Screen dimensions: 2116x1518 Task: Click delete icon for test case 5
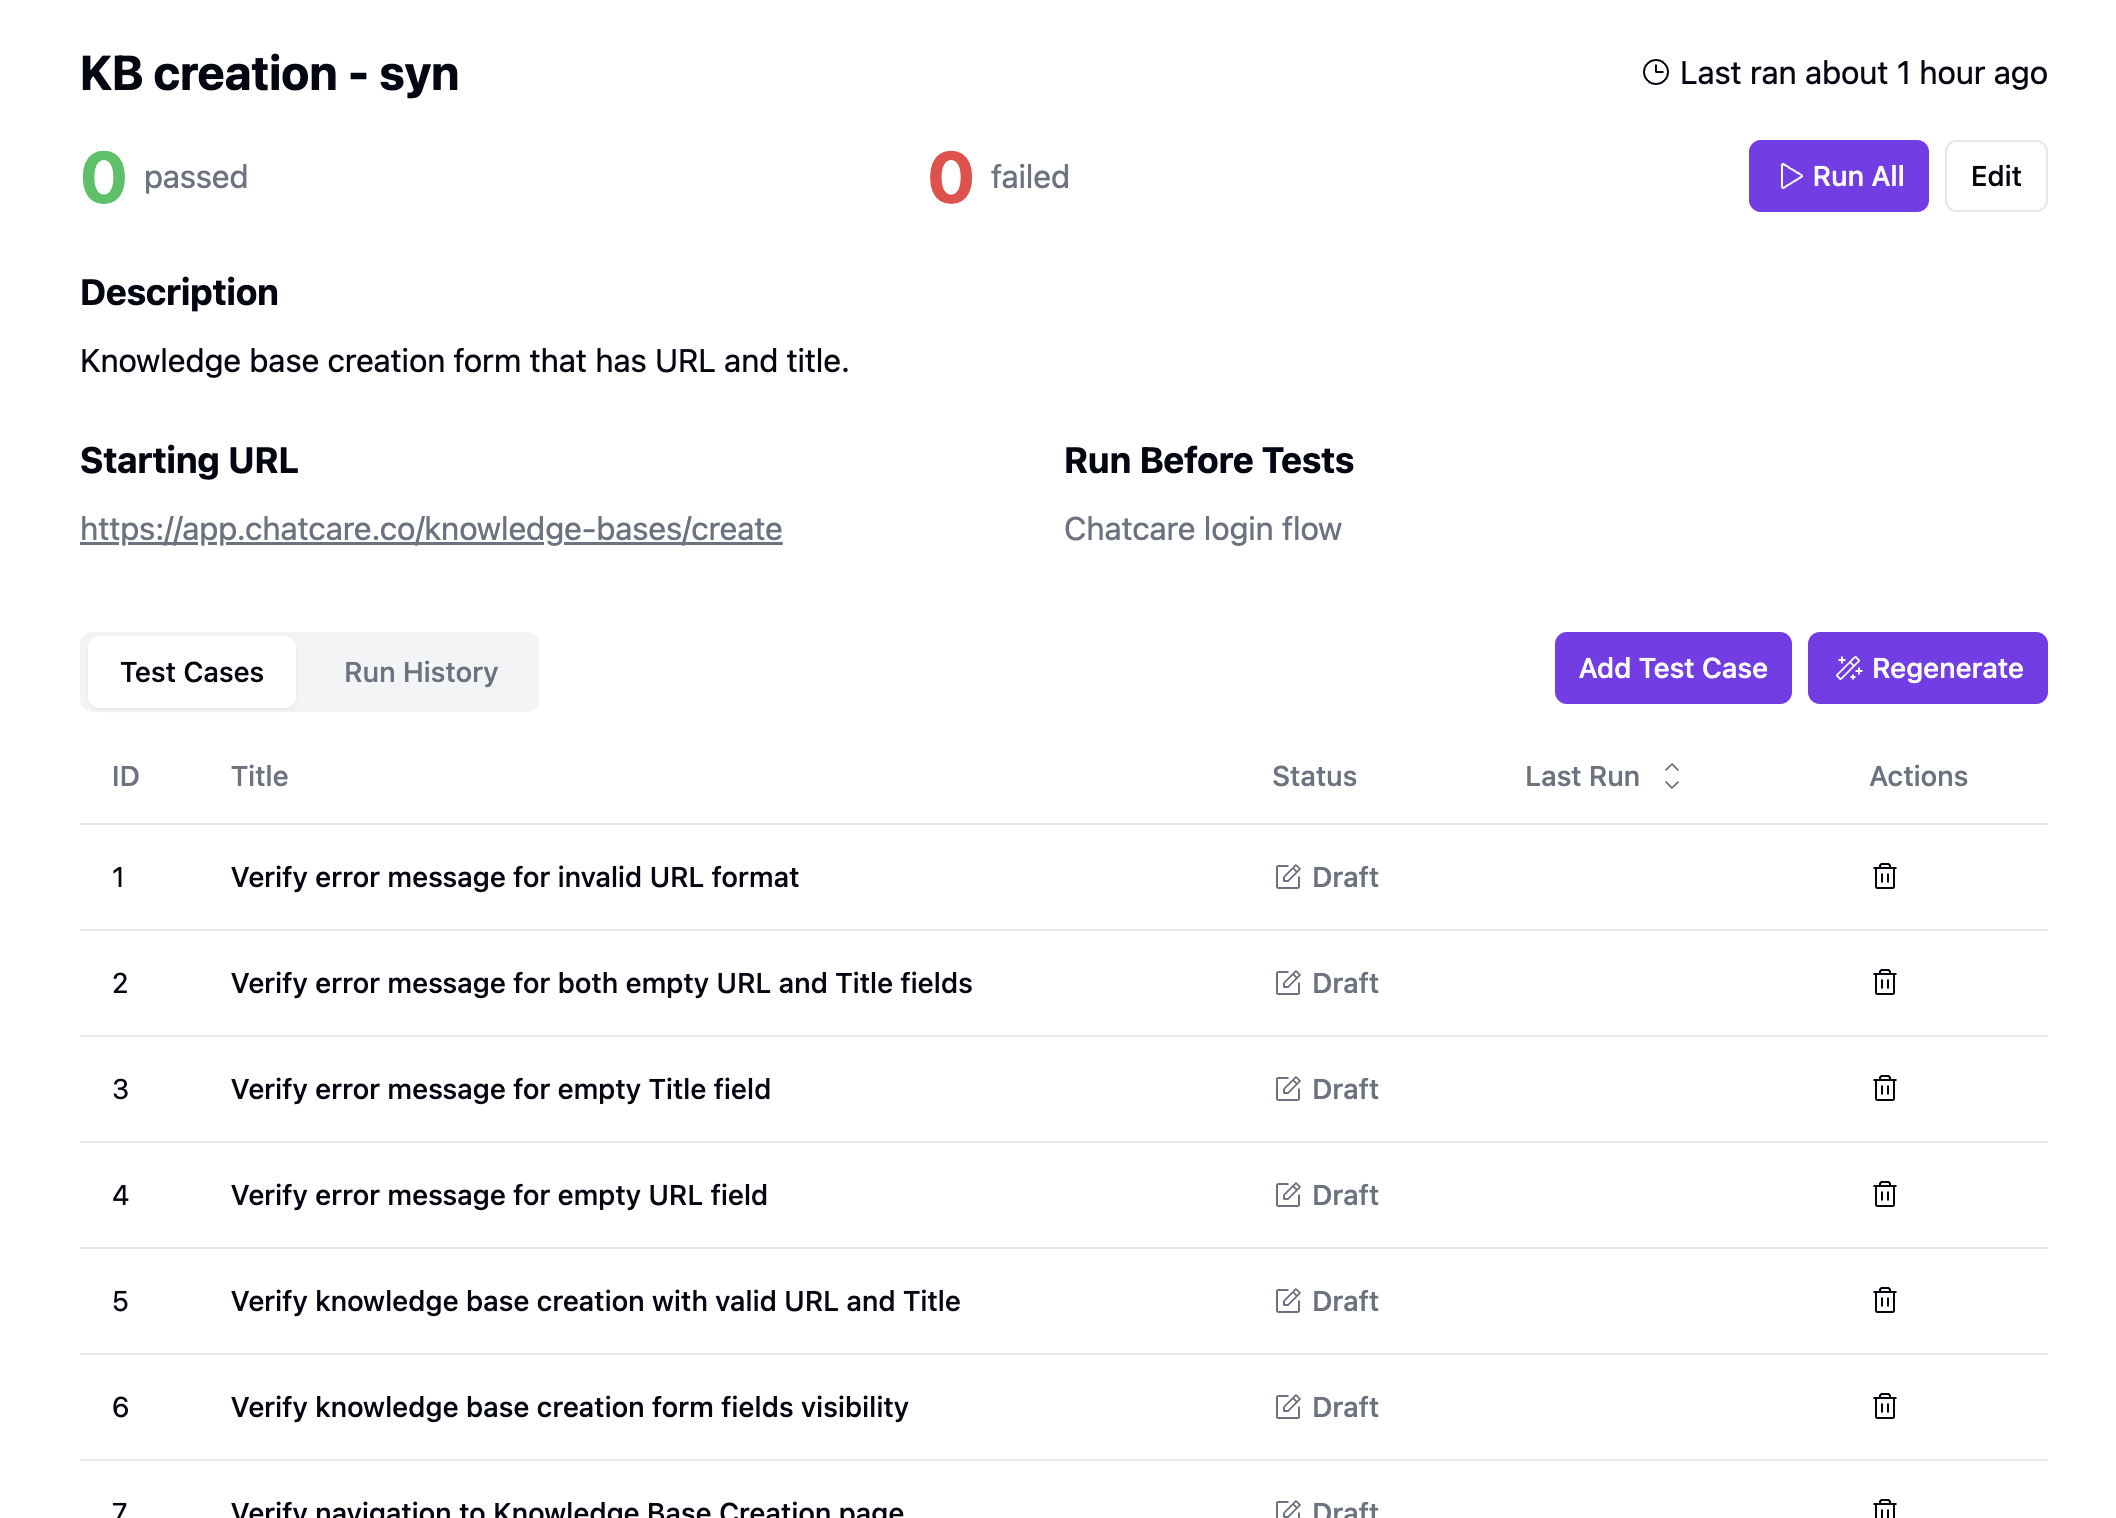tap(1884, 1300)
